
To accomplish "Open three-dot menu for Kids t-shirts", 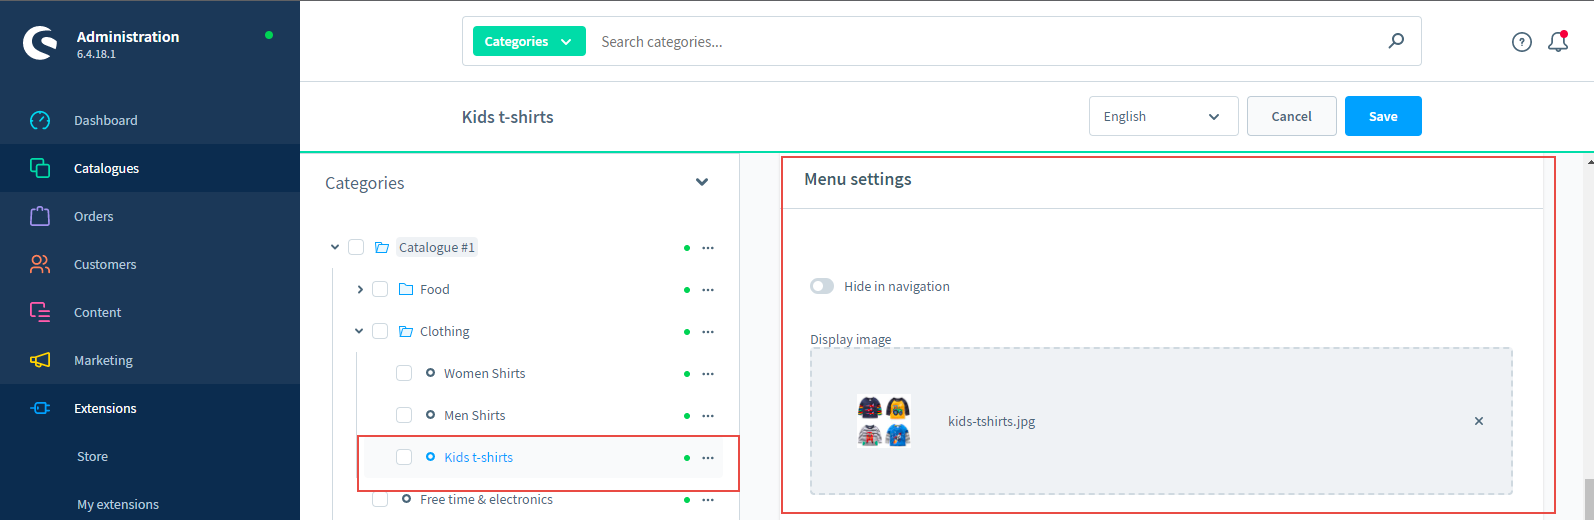I will 708,458.
